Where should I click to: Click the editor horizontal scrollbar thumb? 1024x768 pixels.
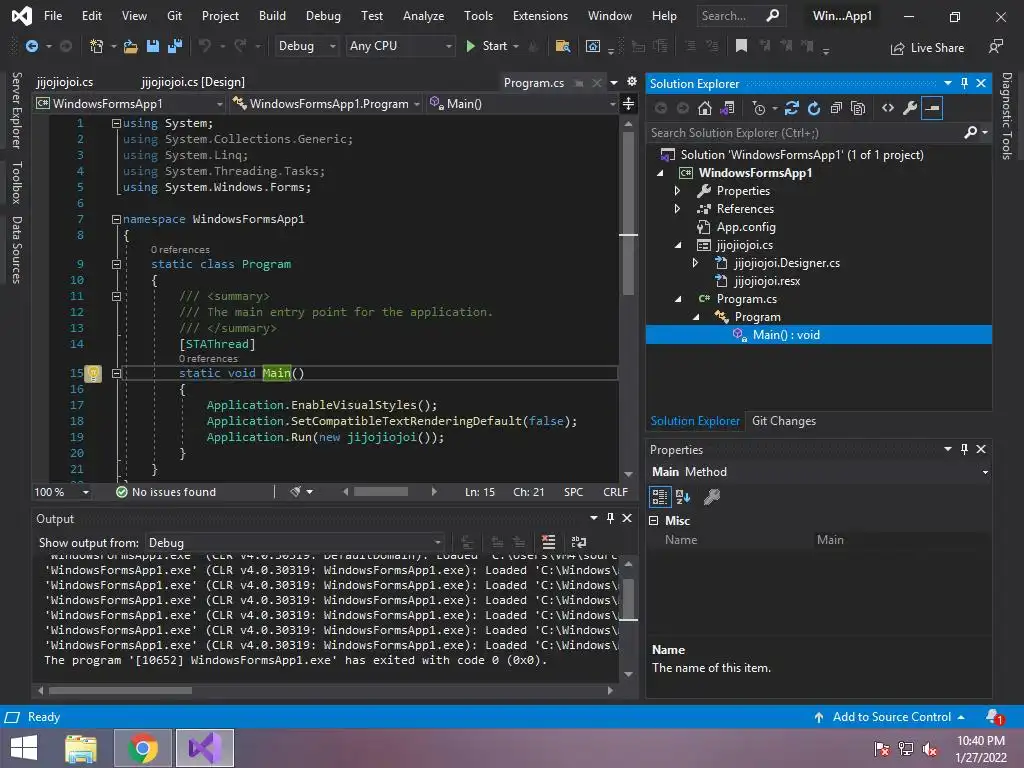(x=381, y=492)
